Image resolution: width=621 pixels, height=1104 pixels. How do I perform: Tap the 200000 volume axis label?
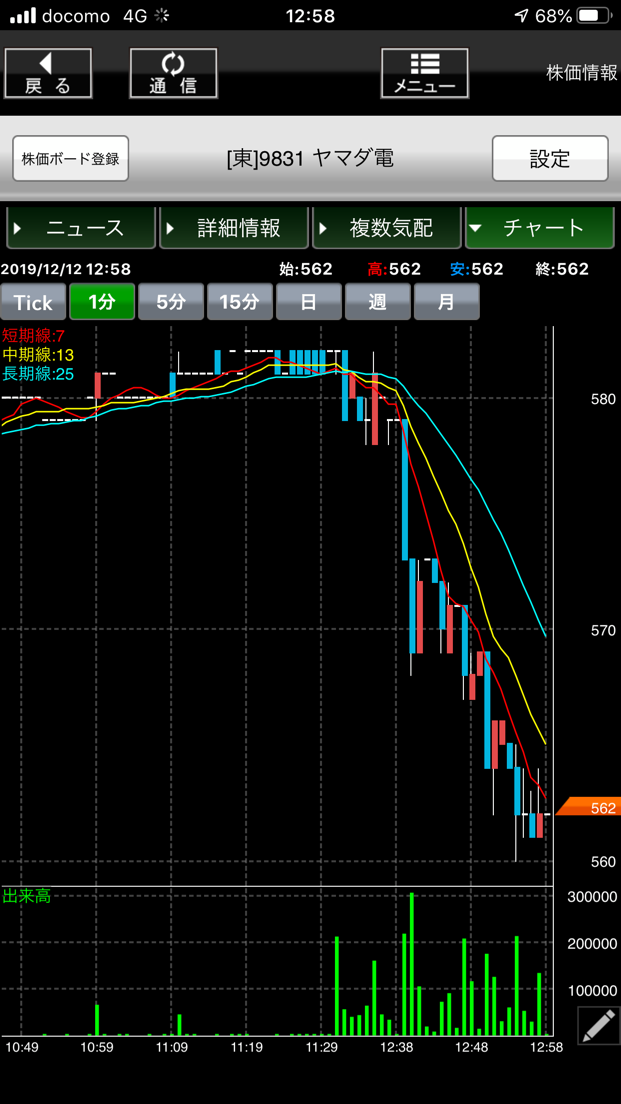click(x=592, y=943)
